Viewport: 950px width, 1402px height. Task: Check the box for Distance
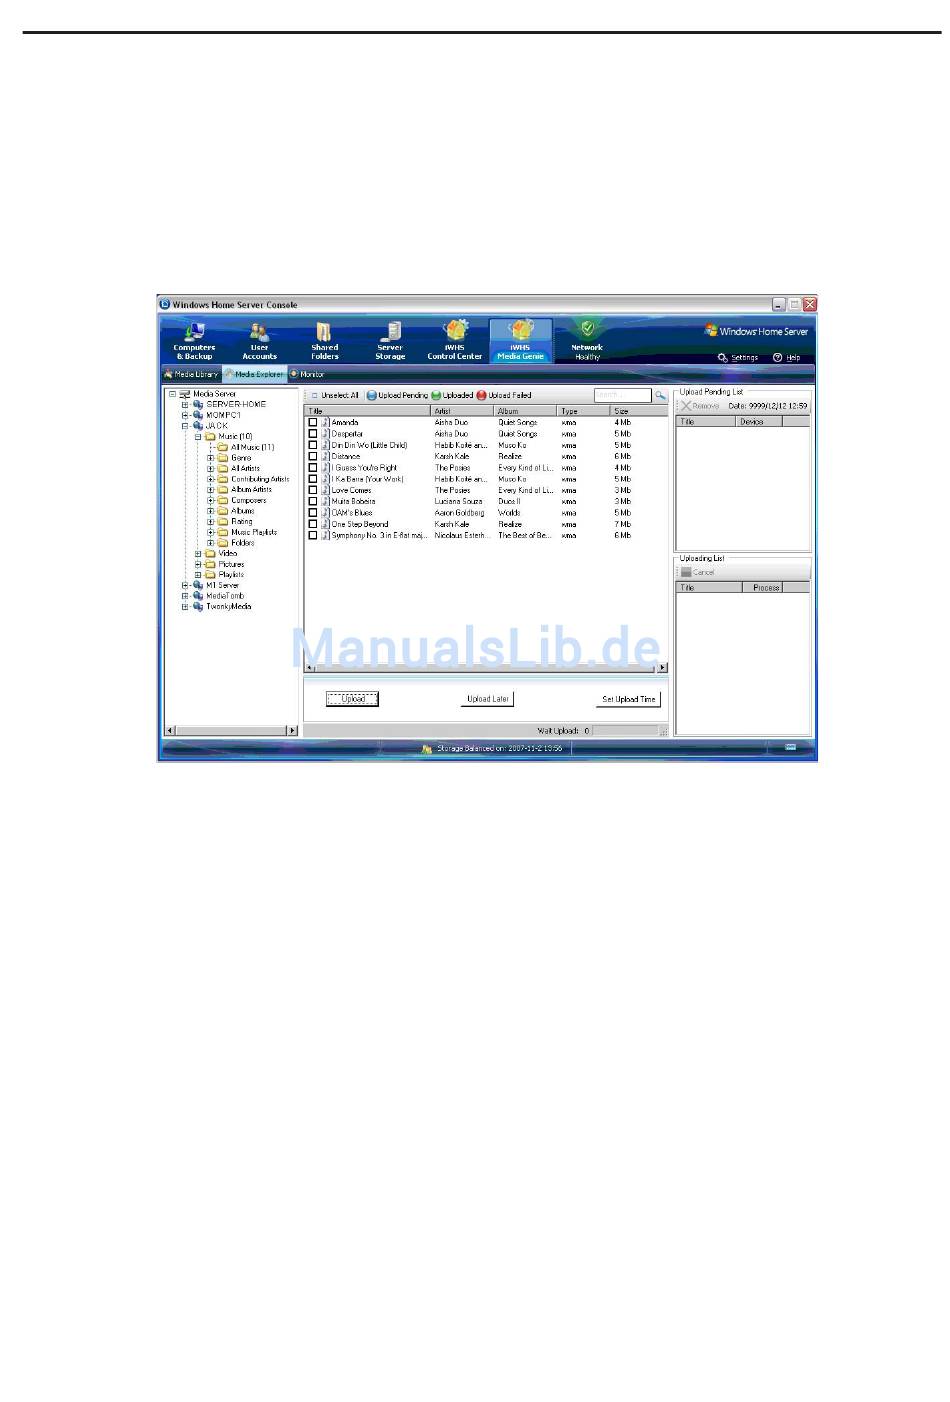pyautogui.click(x=313, y=456)
